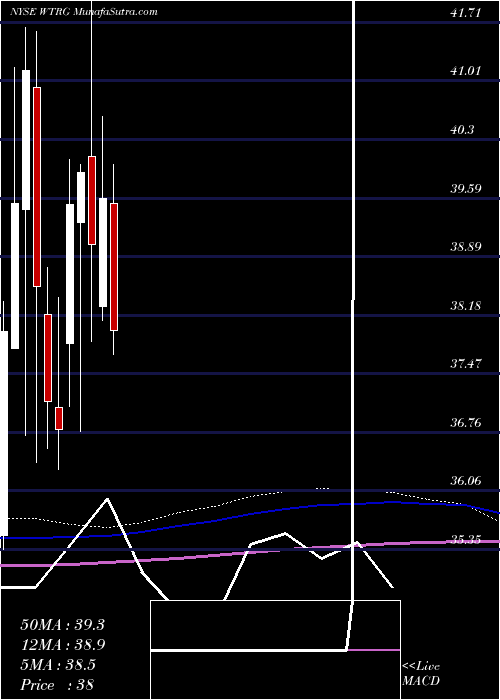Click the 36.76 price axis label
Image resolution: width=500 pixels, height=700 pixels.
pos(466,422)
